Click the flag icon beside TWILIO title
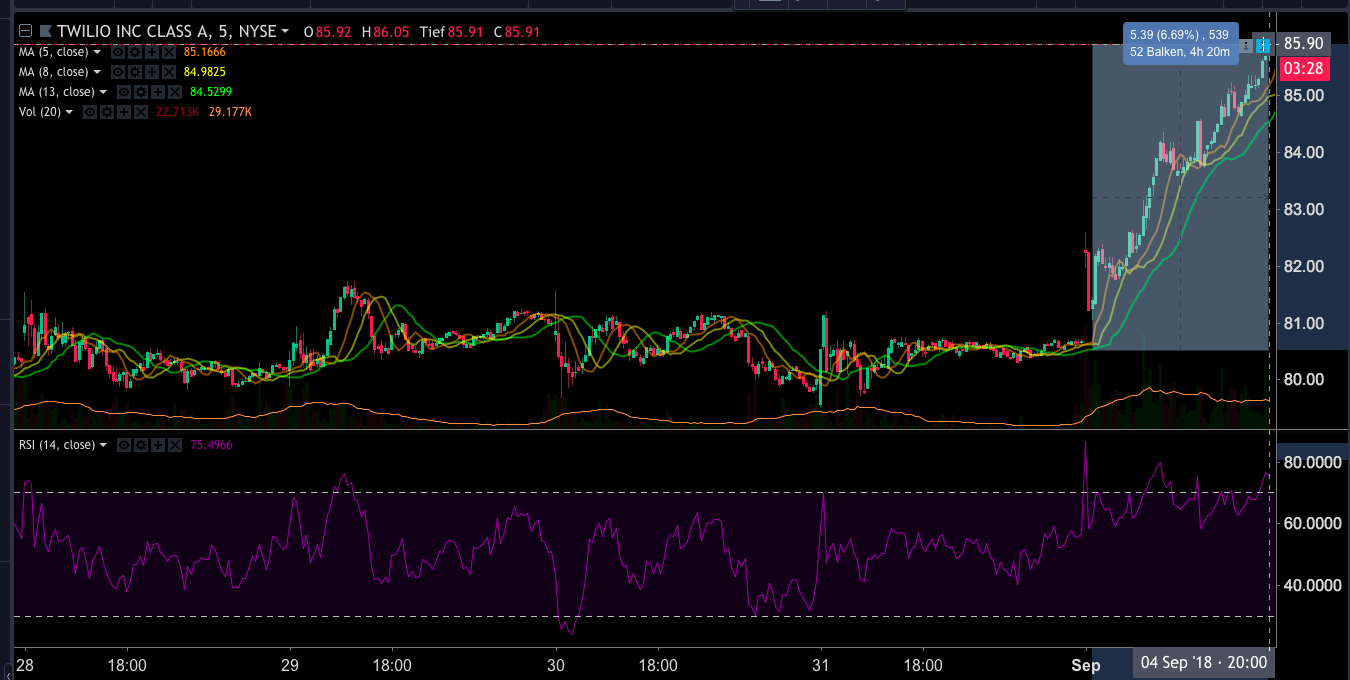 pos(44,32)
